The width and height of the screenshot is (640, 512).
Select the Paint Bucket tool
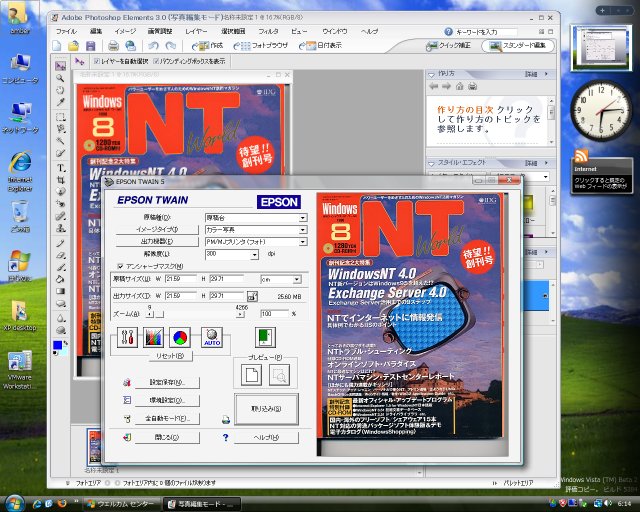60,279
